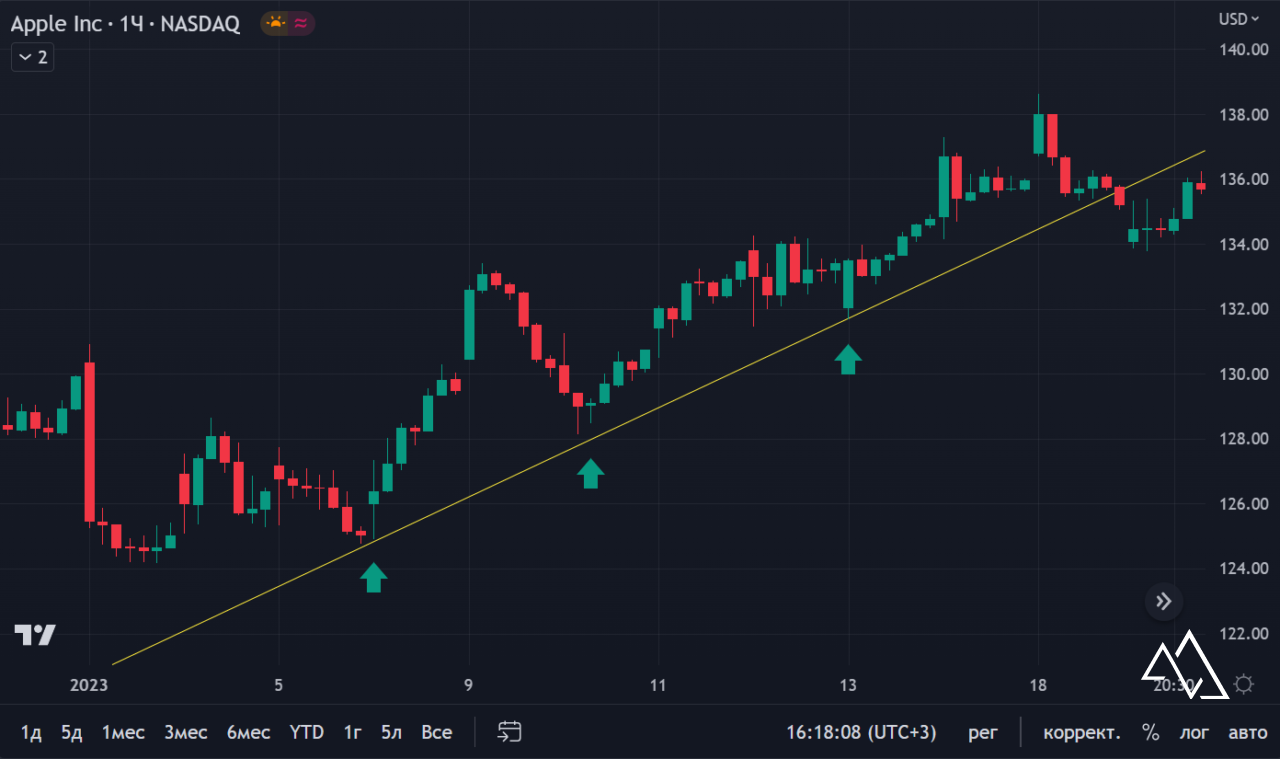
Task: Click the 2023 label on time axis
Action: point(89,685)
